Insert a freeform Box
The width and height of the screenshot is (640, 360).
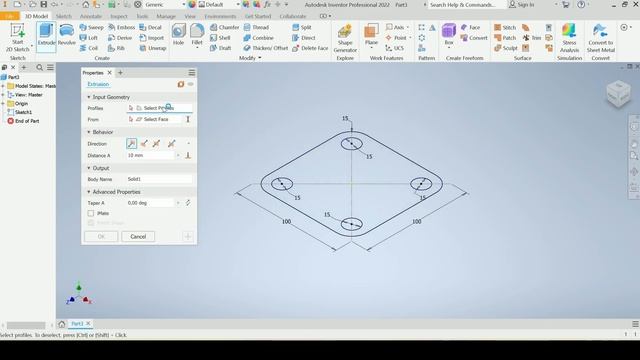pyautogui.click(x=449, y=35)
